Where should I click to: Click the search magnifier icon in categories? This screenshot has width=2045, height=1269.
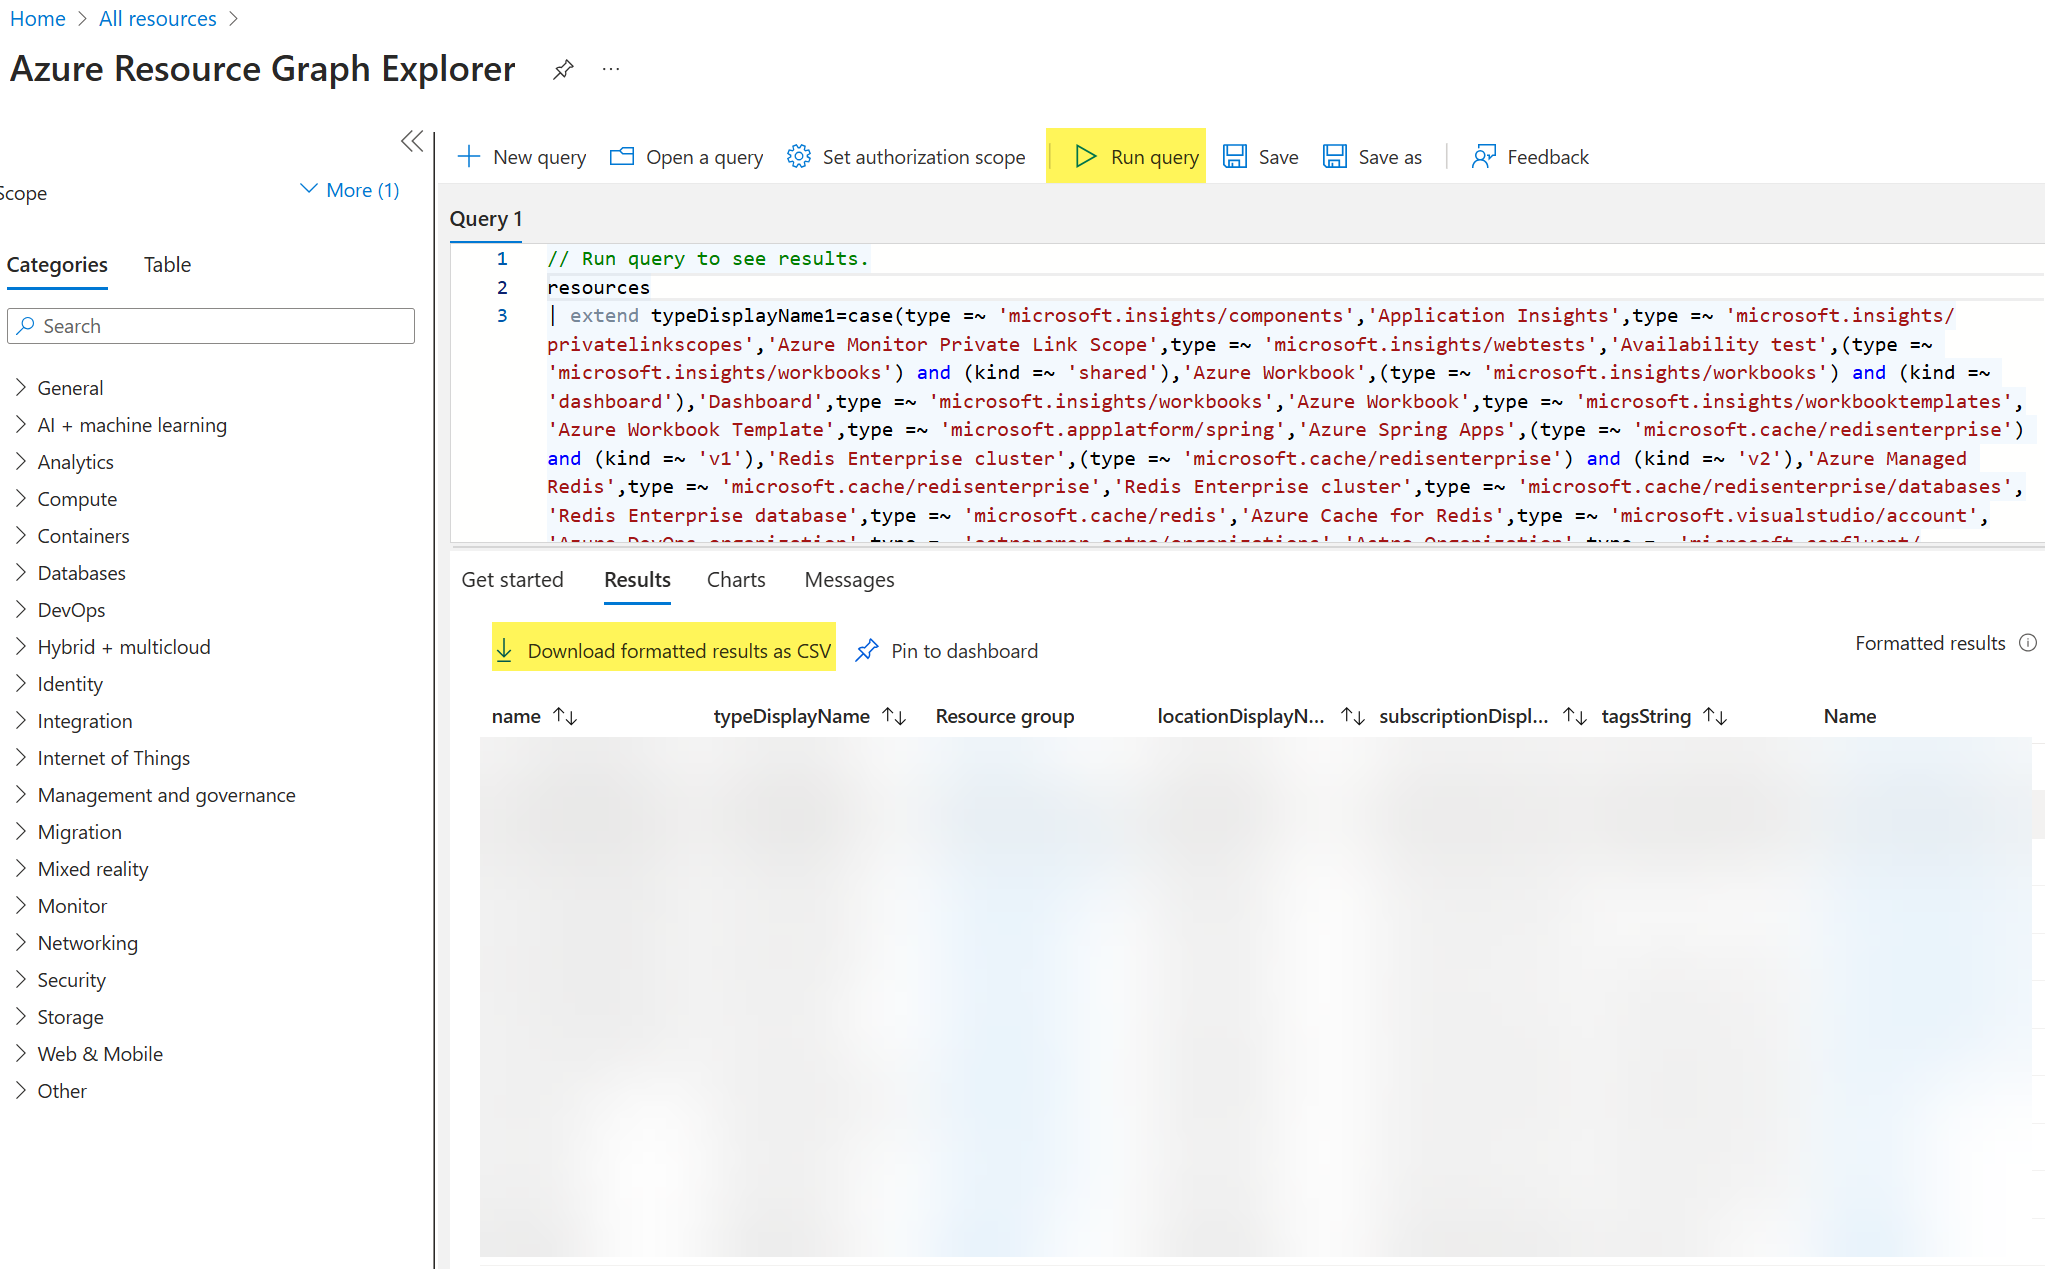pyautogui.click(x=26, y=326)
